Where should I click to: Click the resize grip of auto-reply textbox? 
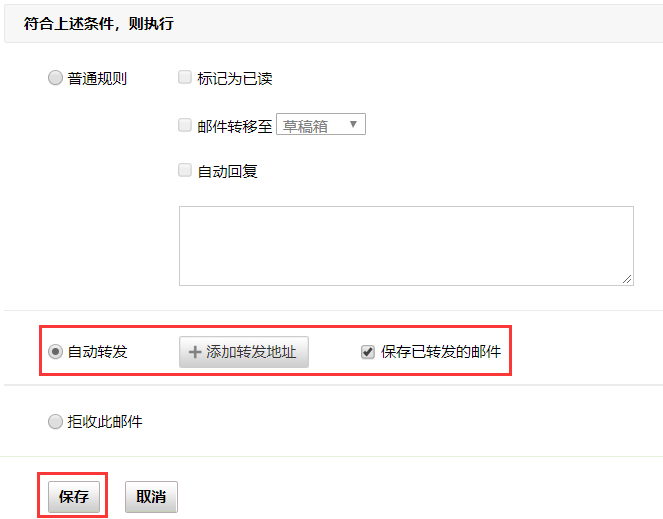point(626,279)
